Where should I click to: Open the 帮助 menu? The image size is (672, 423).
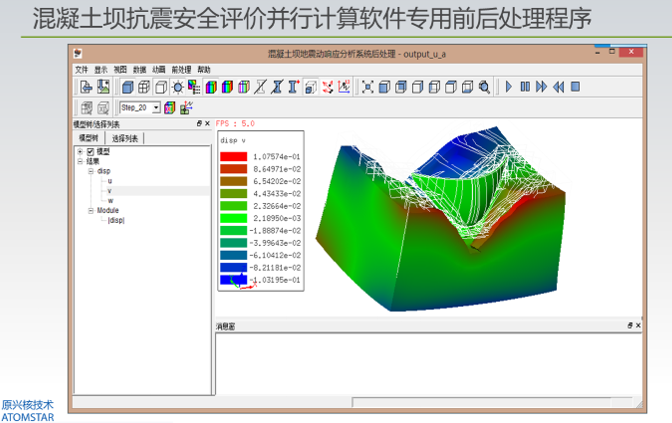(204, 69)
